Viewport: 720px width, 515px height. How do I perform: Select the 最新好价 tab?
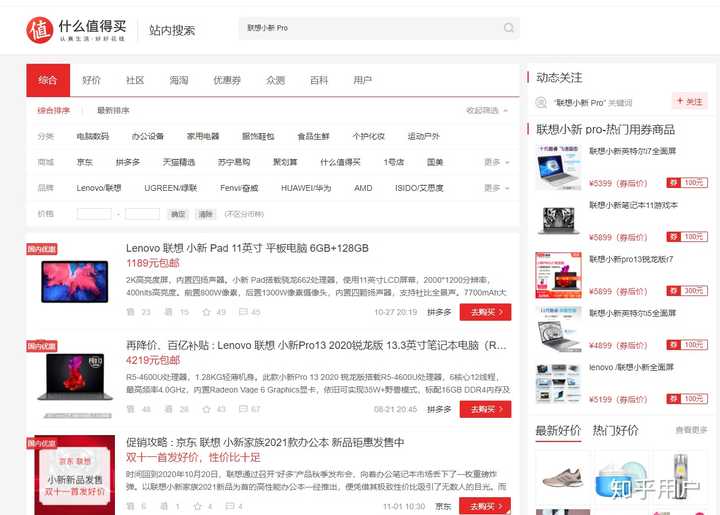(x=558, y=431)
